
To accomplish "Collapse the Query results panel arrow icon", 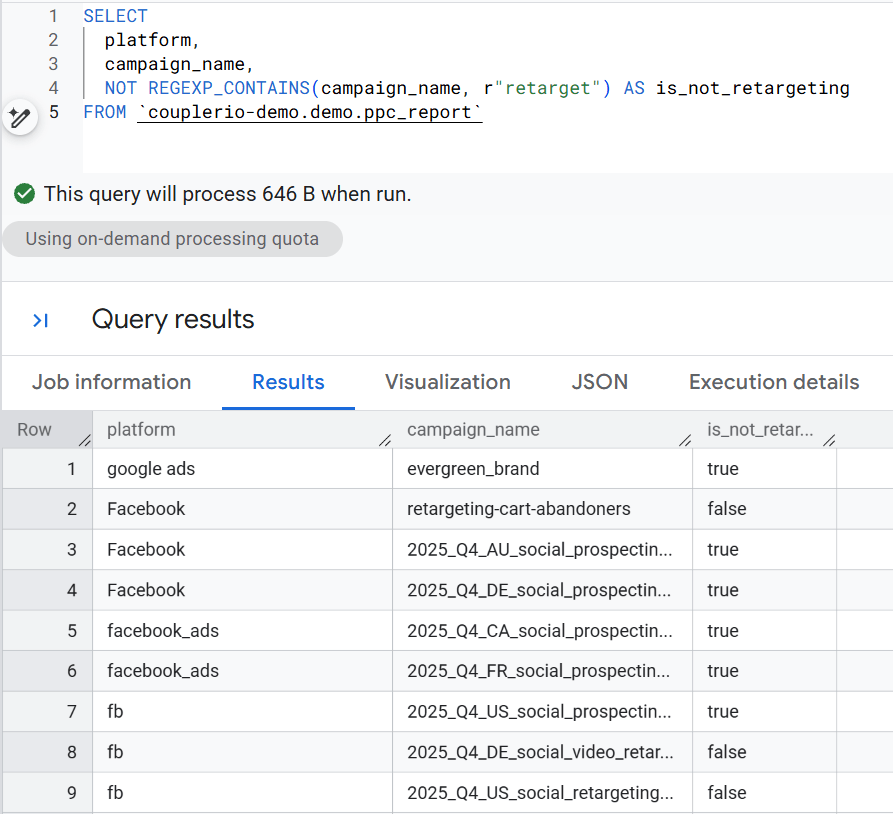I will coord(40,321).
